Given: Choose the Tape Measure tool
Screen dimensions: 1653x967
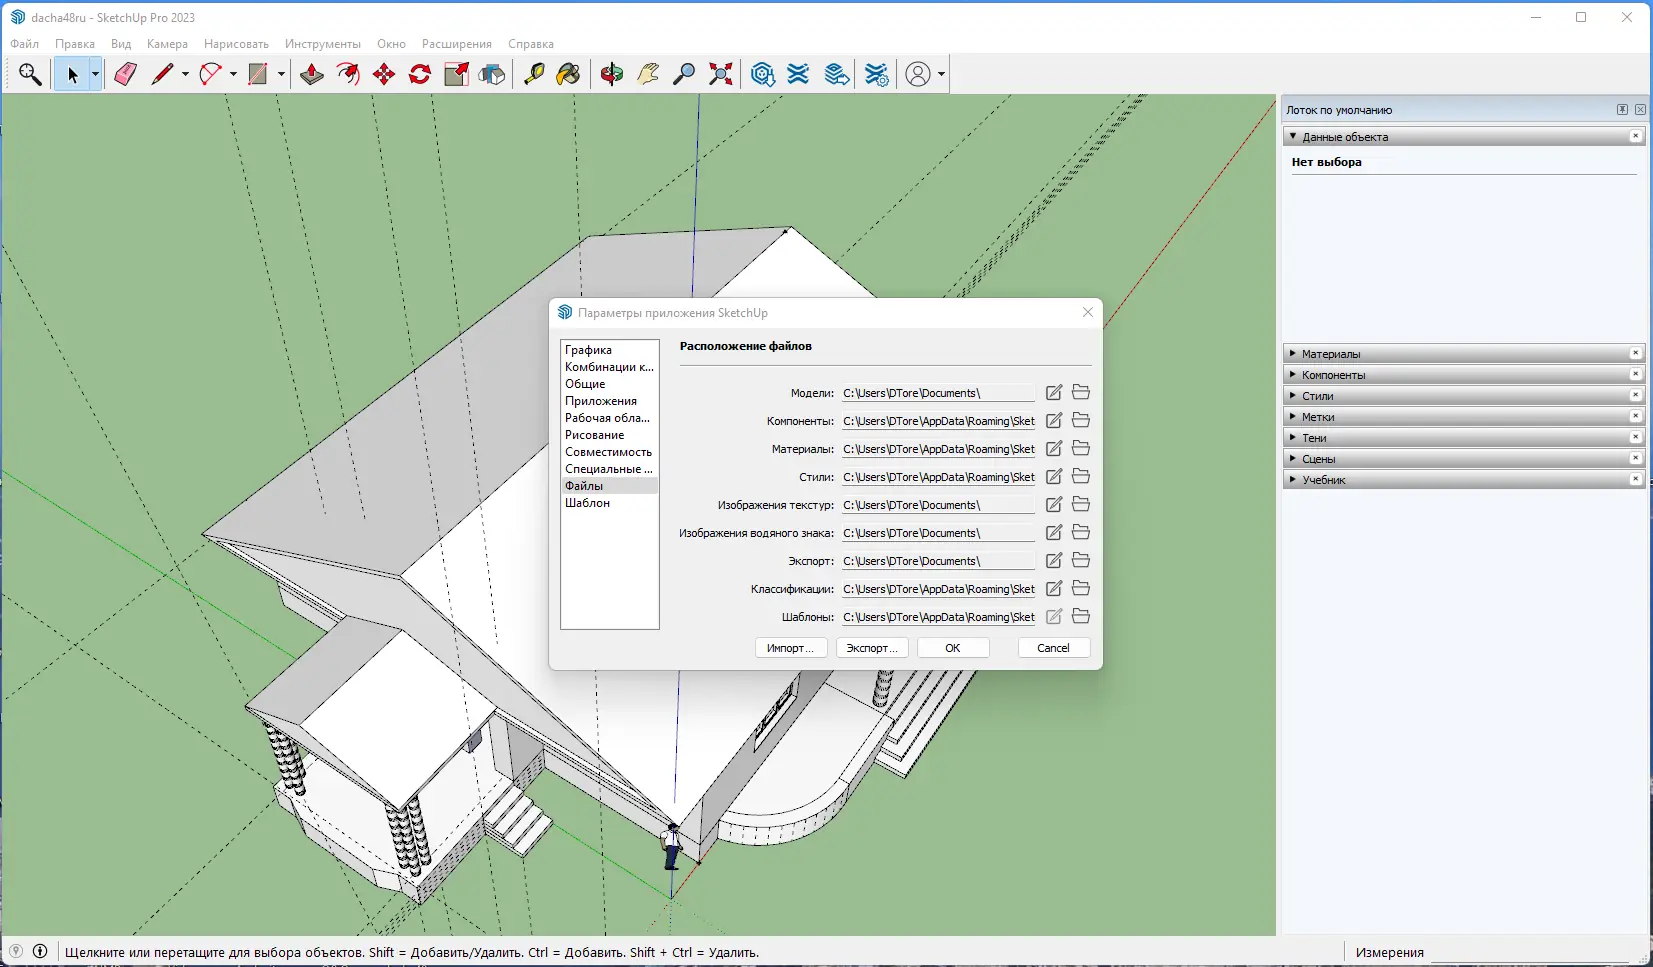Looking at the screenshot, I should click(x=534, y=74).
